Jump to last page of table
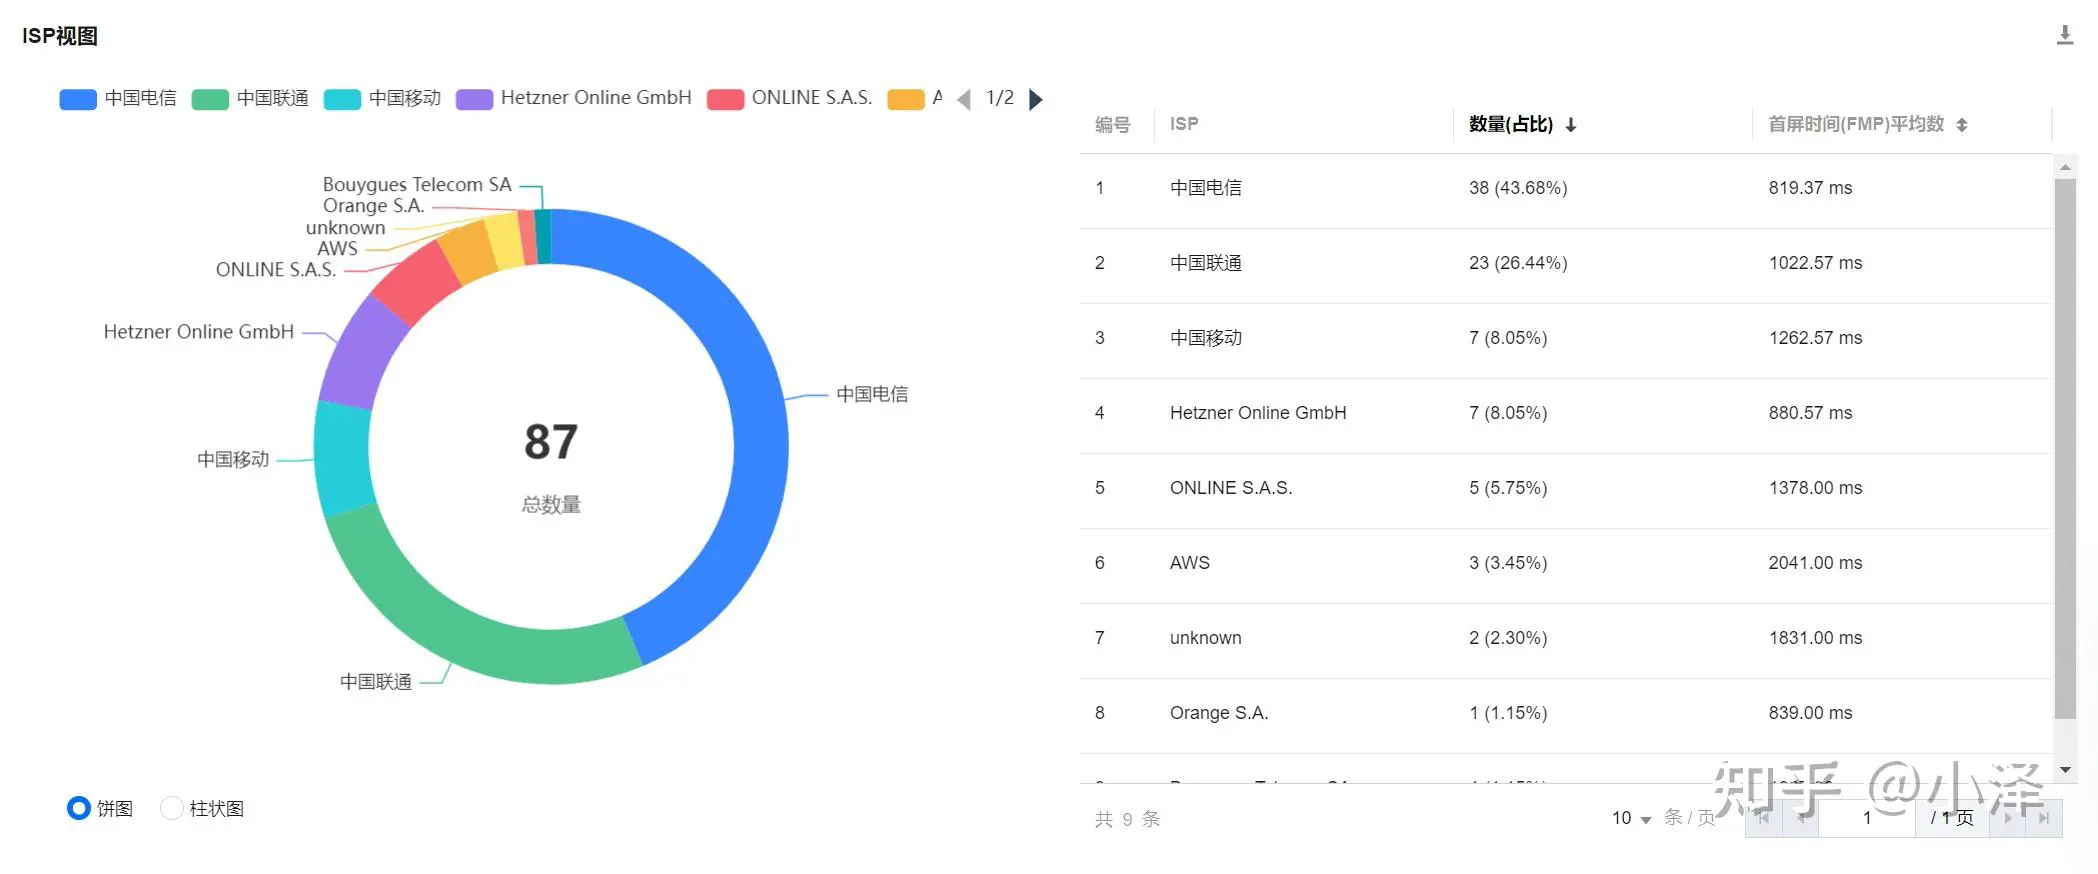This screenshot has width=2098, height=874. pos(2044,818)
